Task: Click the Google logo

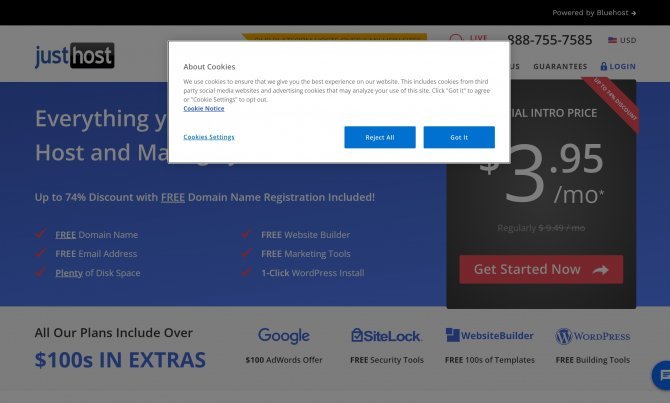Action: [x=284, y=336]
